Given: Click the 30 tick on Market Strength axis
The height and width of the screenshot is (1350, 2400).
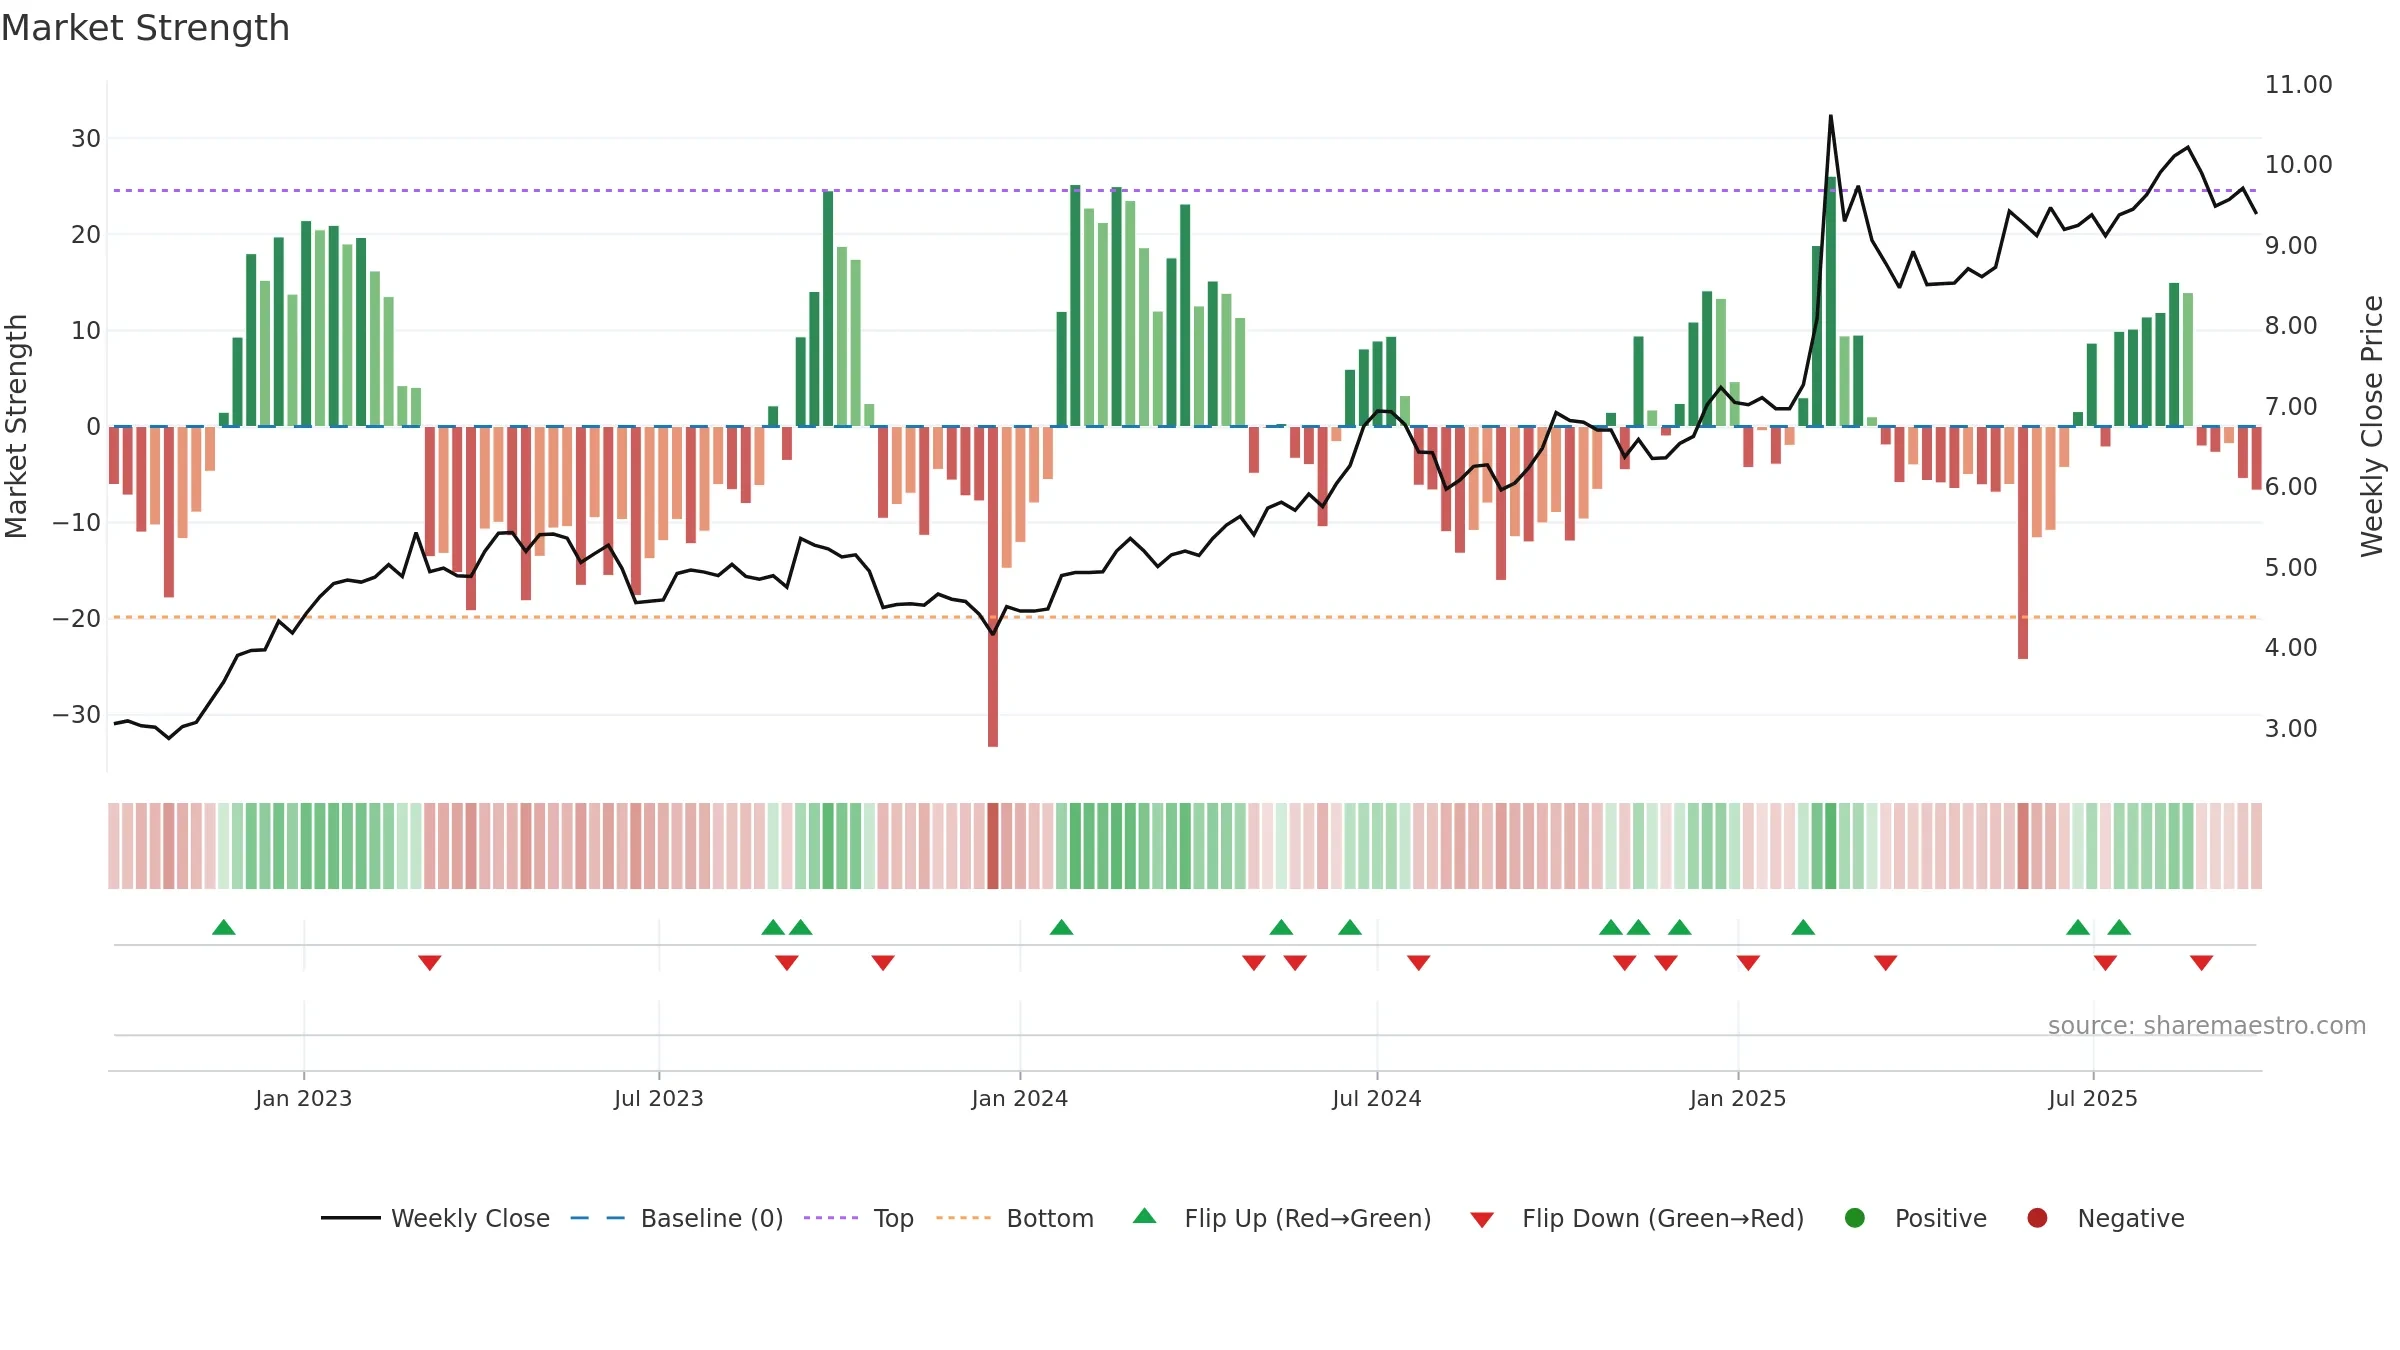Looking at the screenshot, I should click(86, 138).
